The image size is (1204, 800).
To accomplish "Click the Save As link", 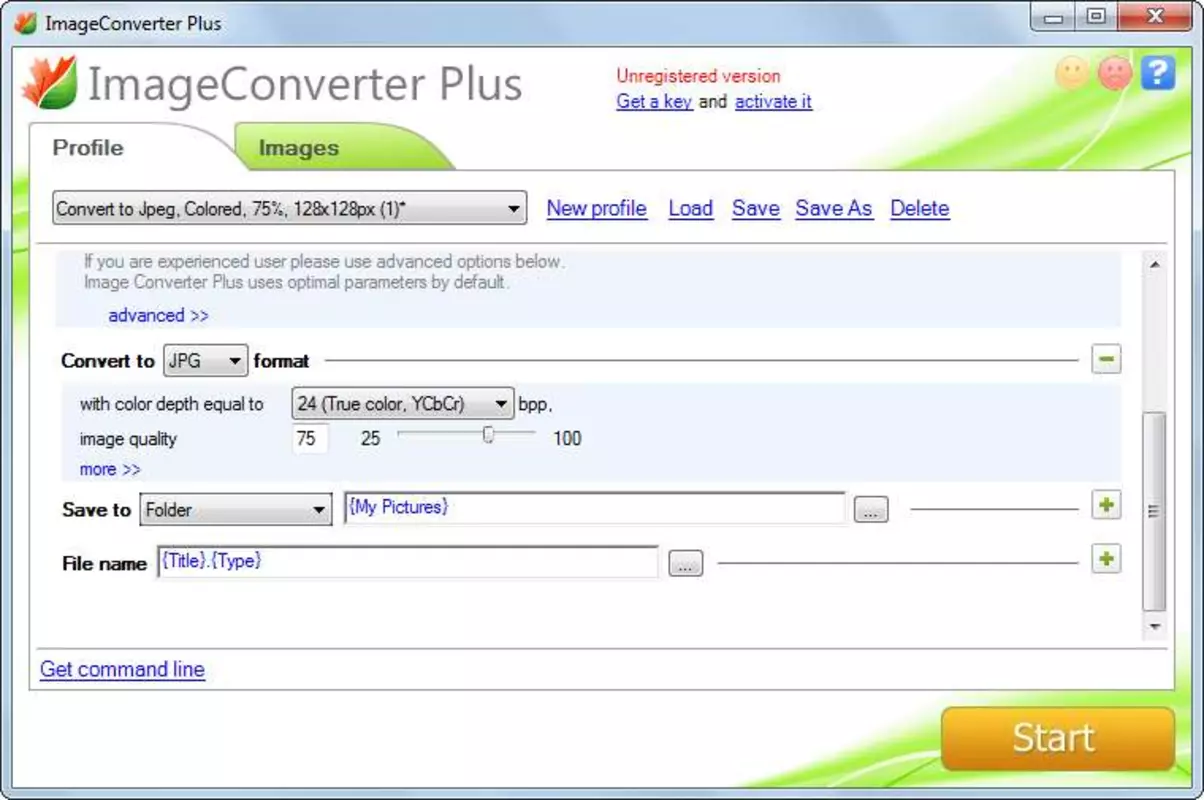I will tap(834, 208).
